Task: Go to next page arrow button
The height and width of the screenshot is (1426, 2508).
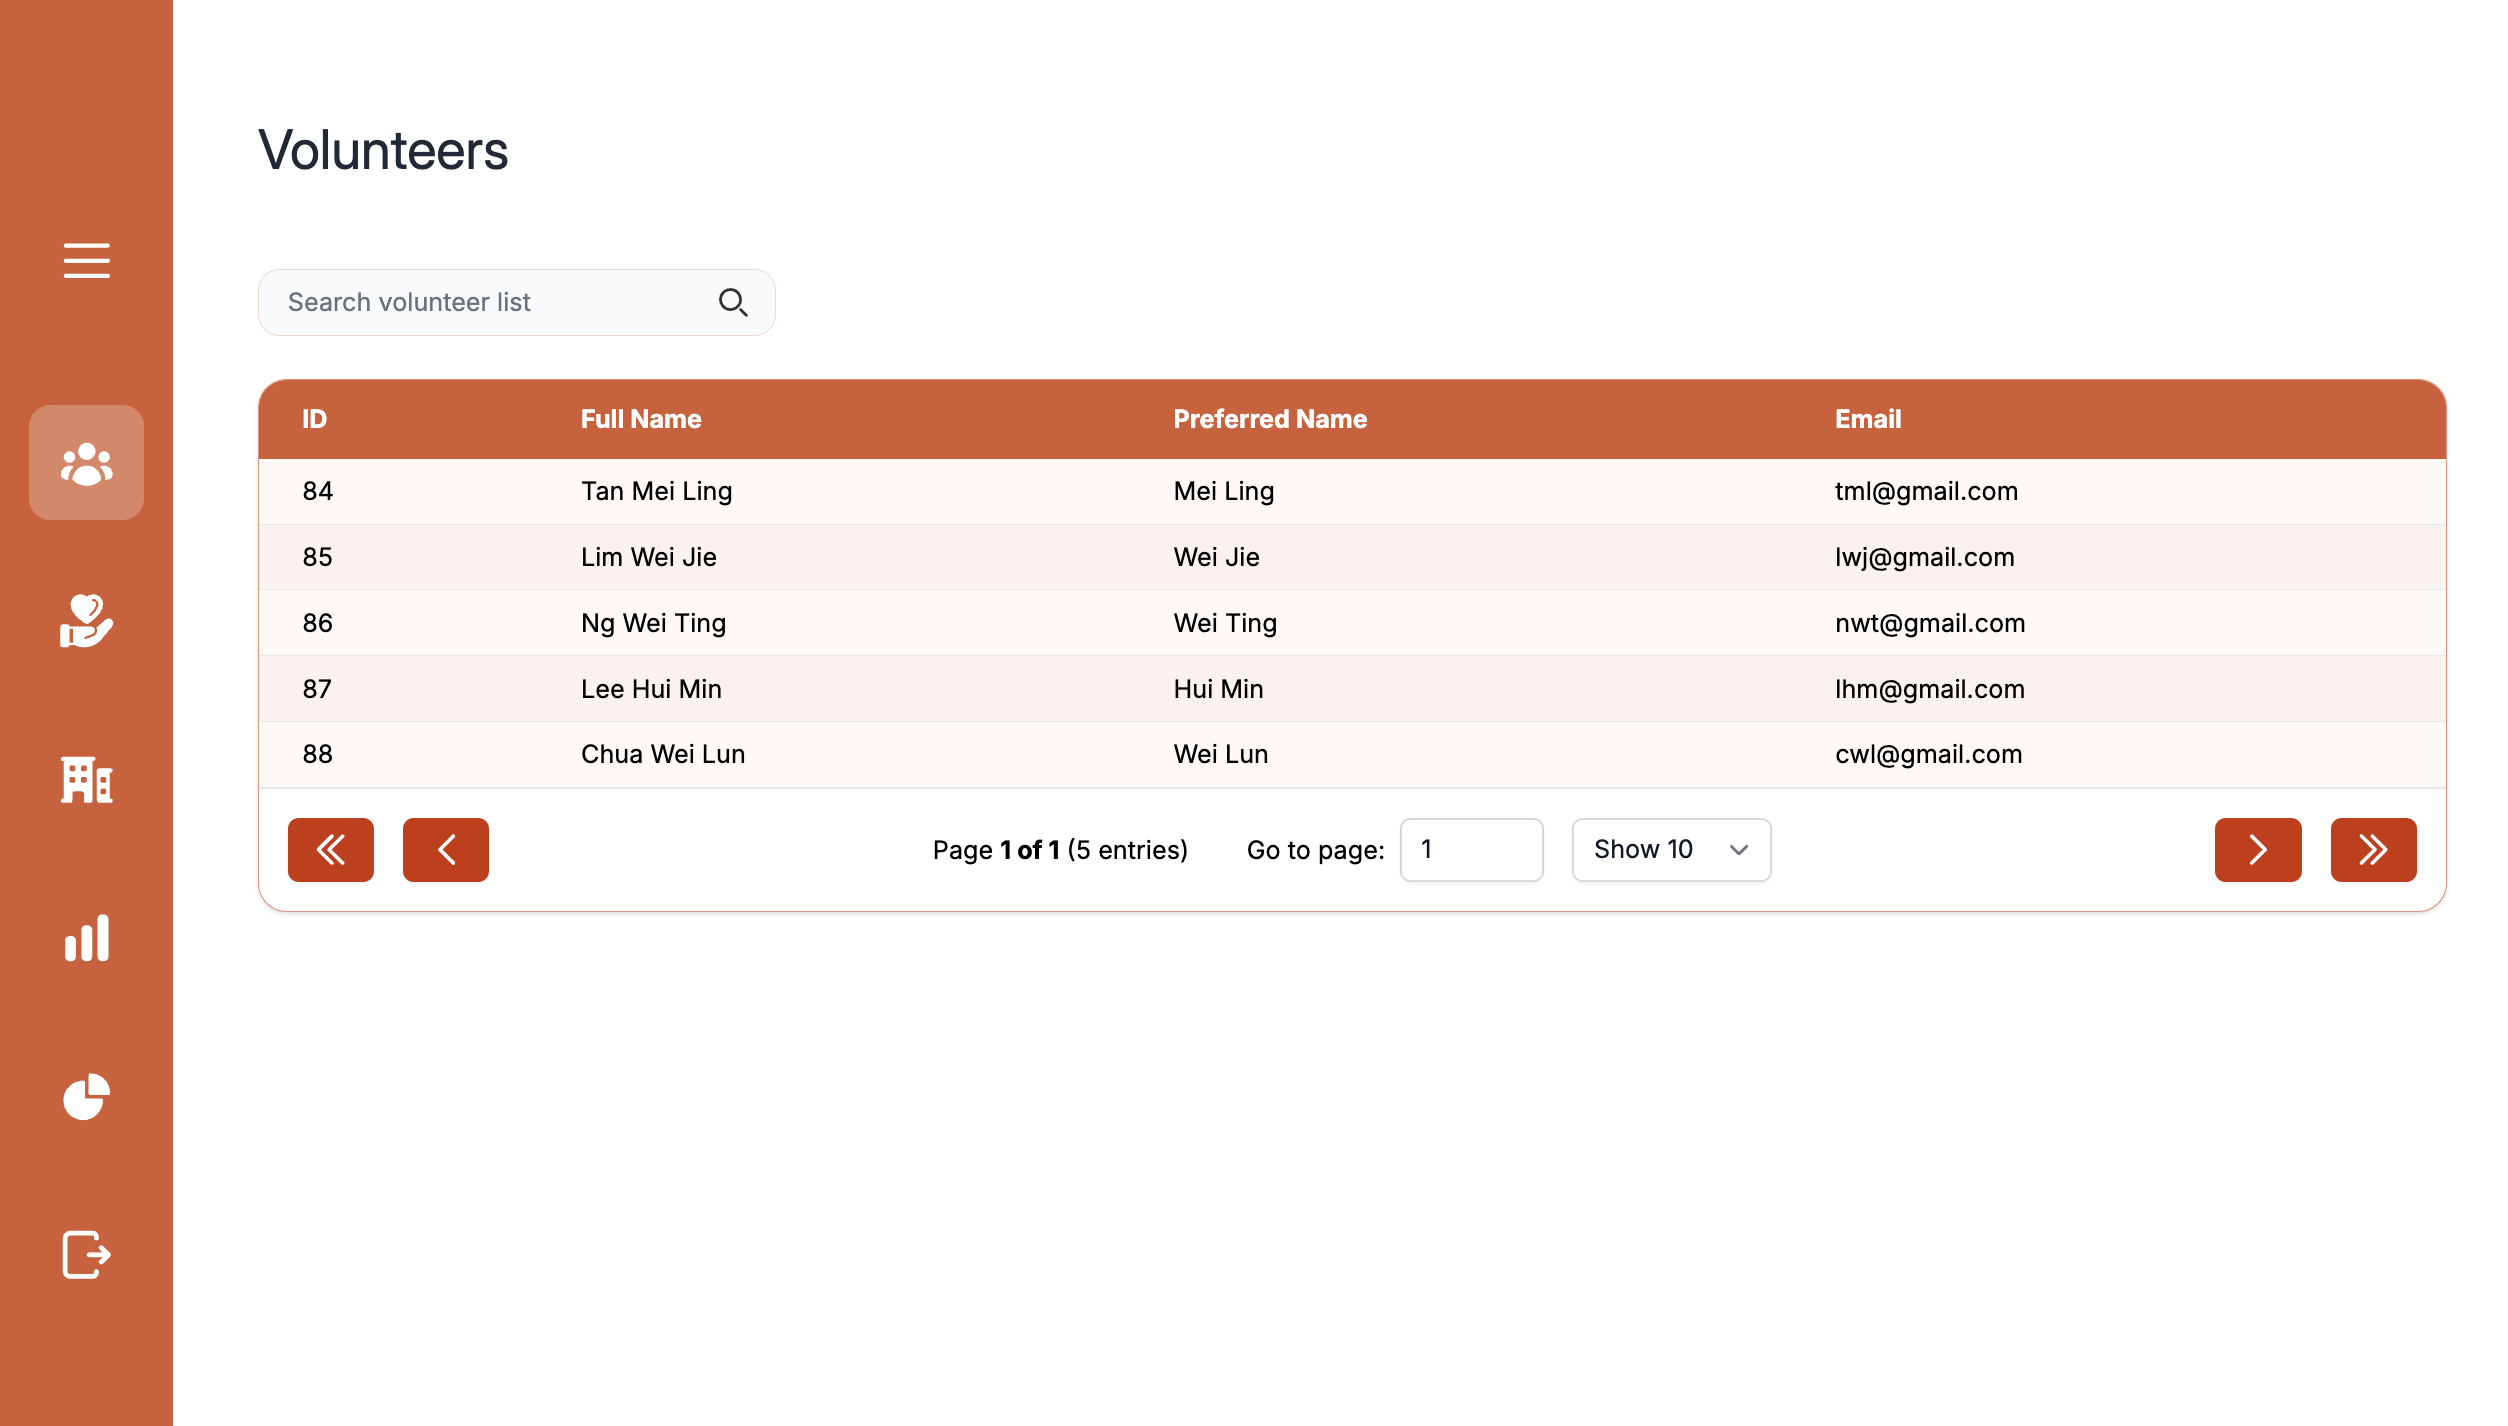Action: point(2258,850)
